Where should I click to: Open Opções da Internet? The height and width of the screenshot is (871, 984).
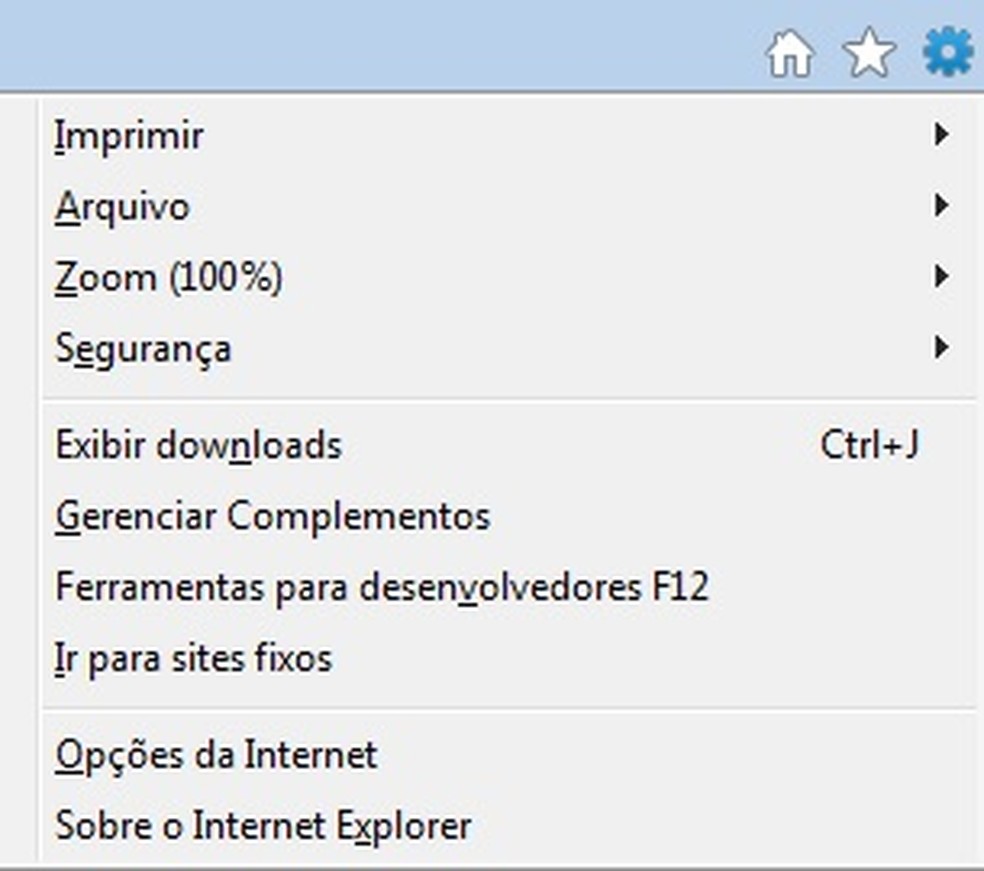(216, 755)
